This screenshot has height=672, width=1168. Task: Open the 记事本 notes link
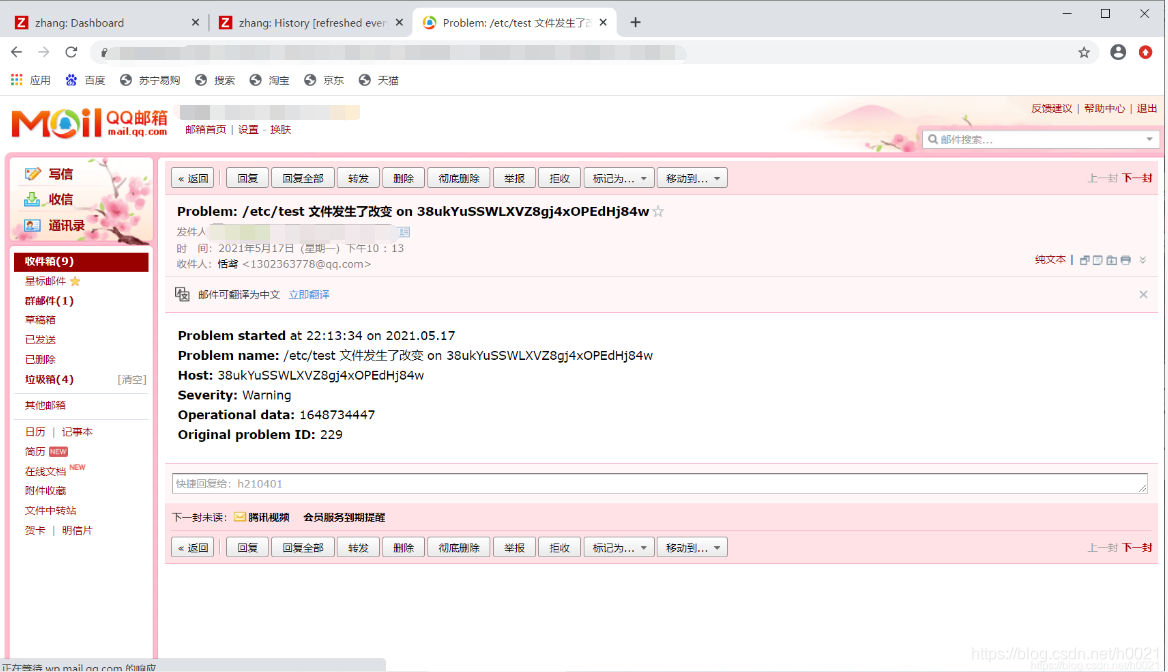77,432
